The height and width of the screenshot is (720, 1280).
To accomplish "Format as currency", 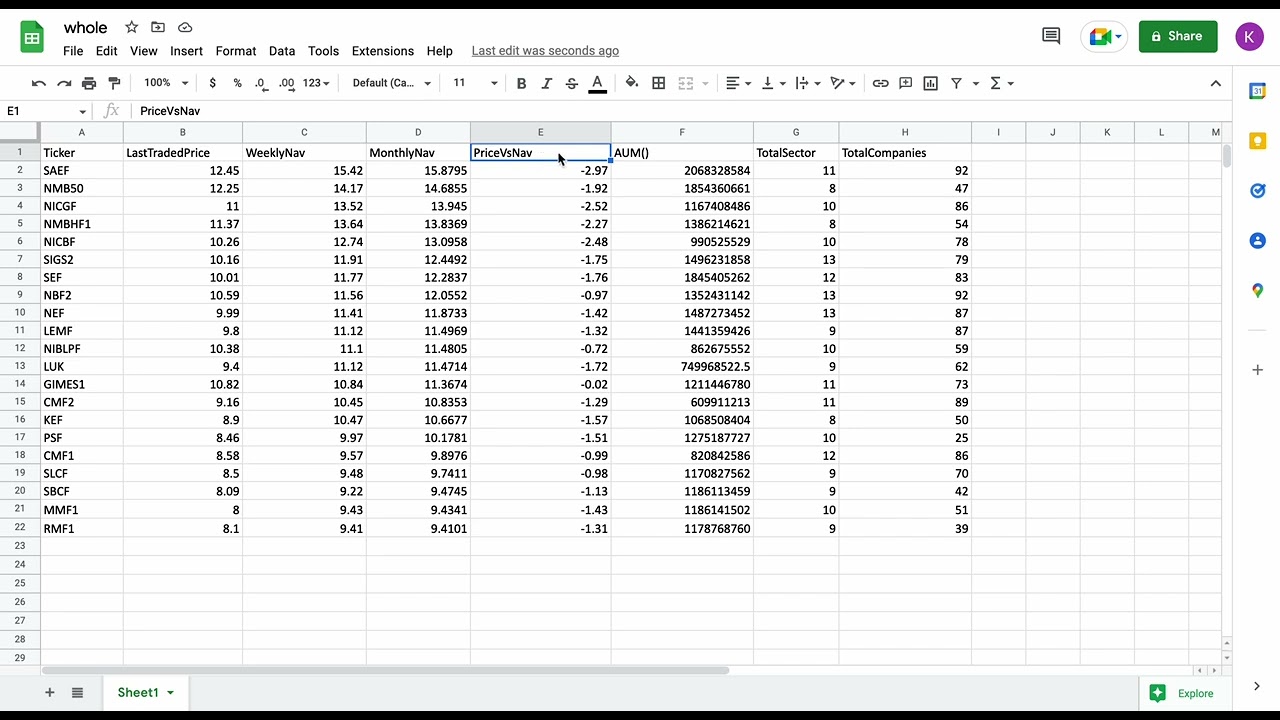I will click(212, 83).
